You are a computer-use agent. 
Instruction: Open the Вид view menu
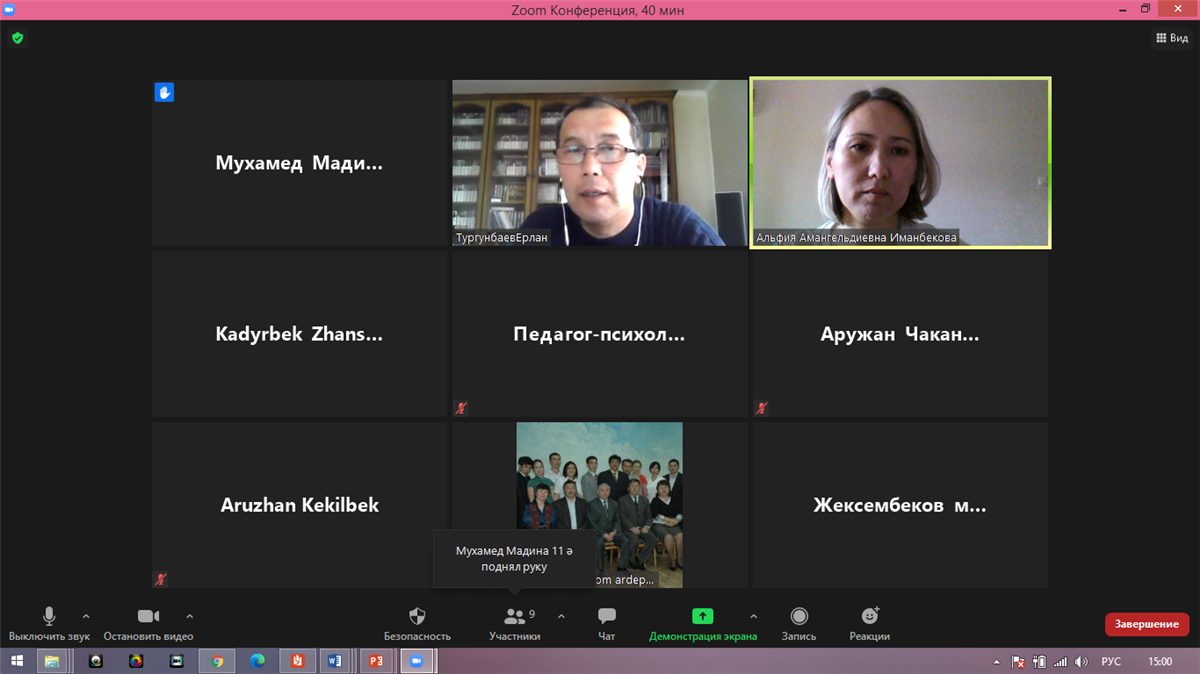coord(1172,38)
